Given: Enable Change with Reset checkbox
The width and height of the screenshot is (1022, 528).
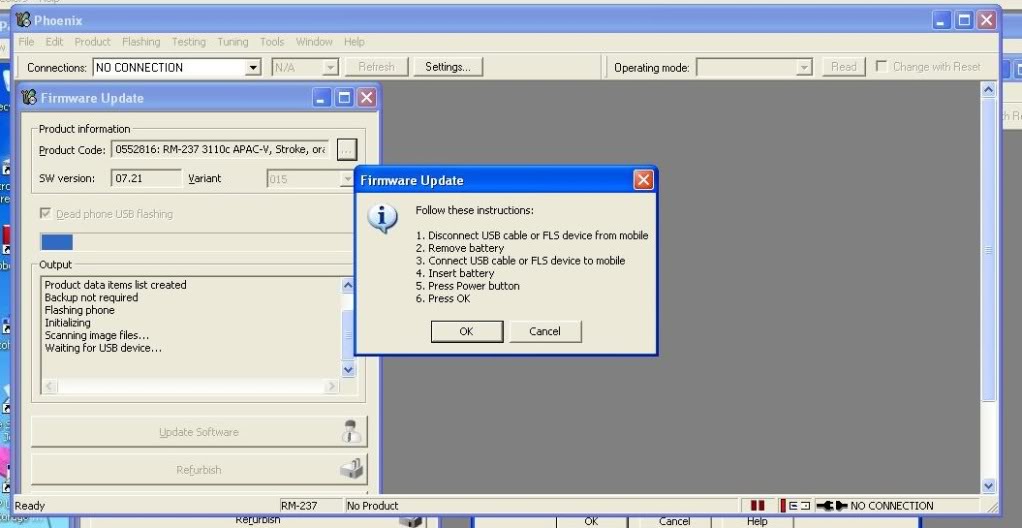Looking at the screenshot, I should tap(881, 66).
